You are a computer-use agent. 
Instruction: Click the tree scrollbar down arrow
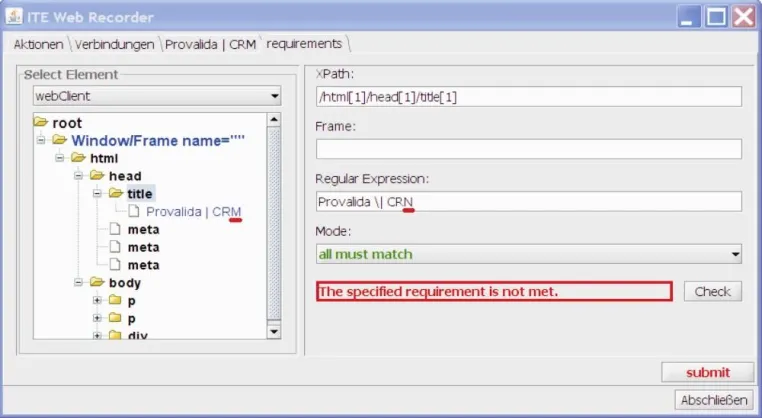[274, 331]
